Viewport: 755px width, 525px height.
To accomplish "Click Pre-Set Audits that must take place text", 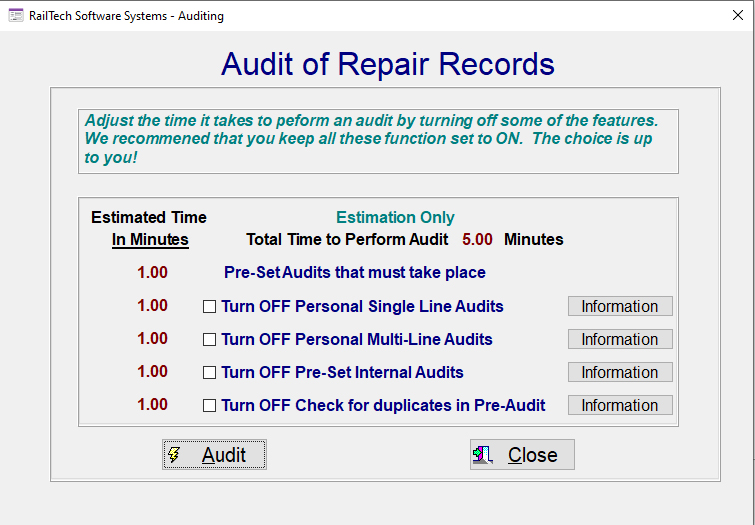I will pyautogui.click(x=355, y=273).
